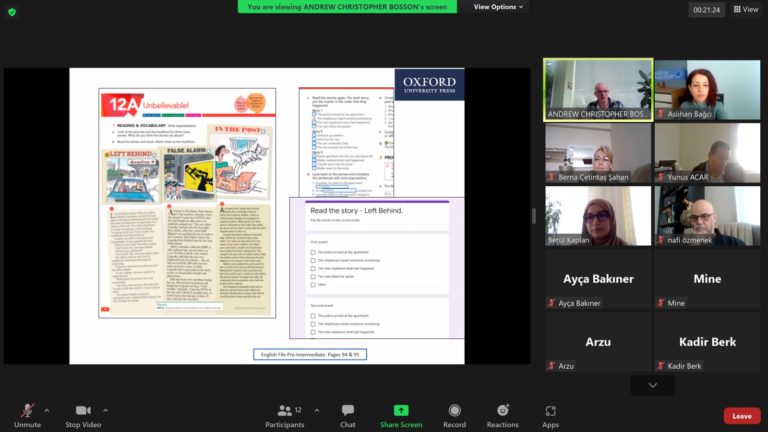Click muted mic icon on Aslıhan Bağcı
This screenshot has width=768, height=432.
click(x=661, y=114)
